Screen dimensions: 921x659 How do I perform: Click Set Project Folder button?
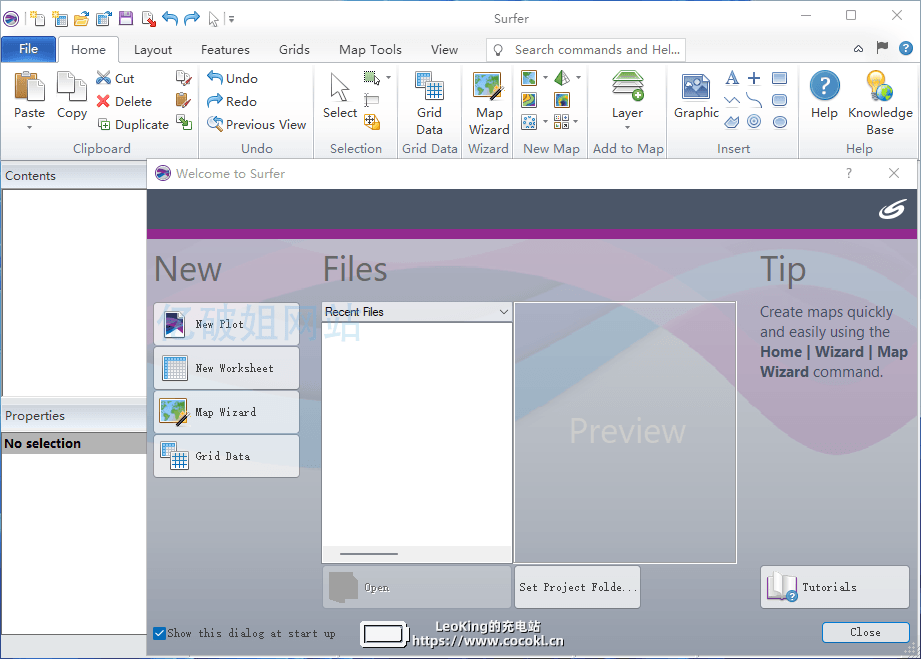(x=577, y=587)
